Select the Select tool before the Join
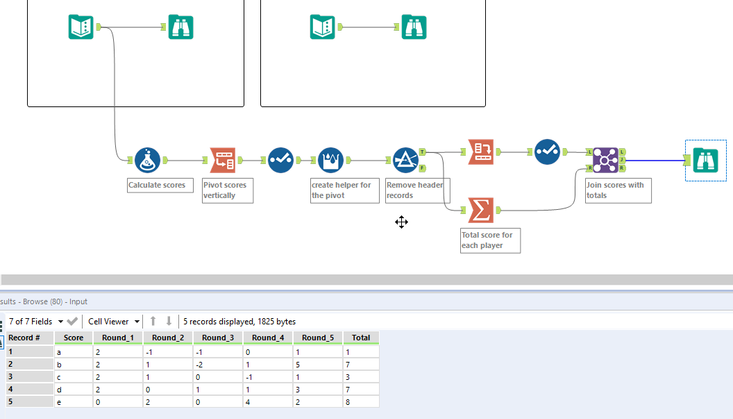 [x=547, y=152]
